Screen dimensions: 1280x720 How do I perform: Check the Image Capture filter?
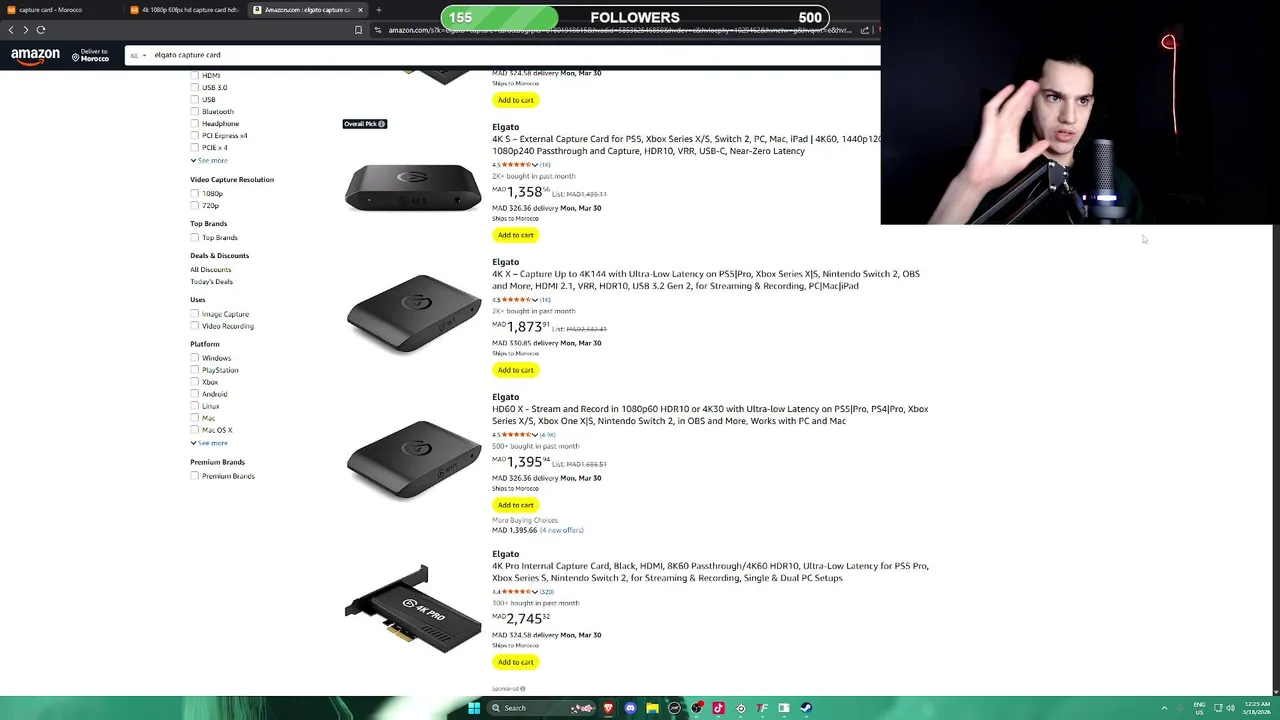coord(195,314)
